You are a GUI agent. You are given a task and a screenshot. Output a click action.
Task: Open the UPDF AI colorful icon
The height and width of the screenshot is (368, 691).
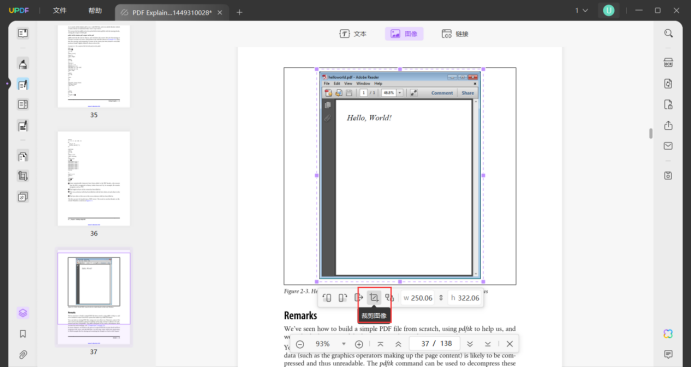[669, 334]
